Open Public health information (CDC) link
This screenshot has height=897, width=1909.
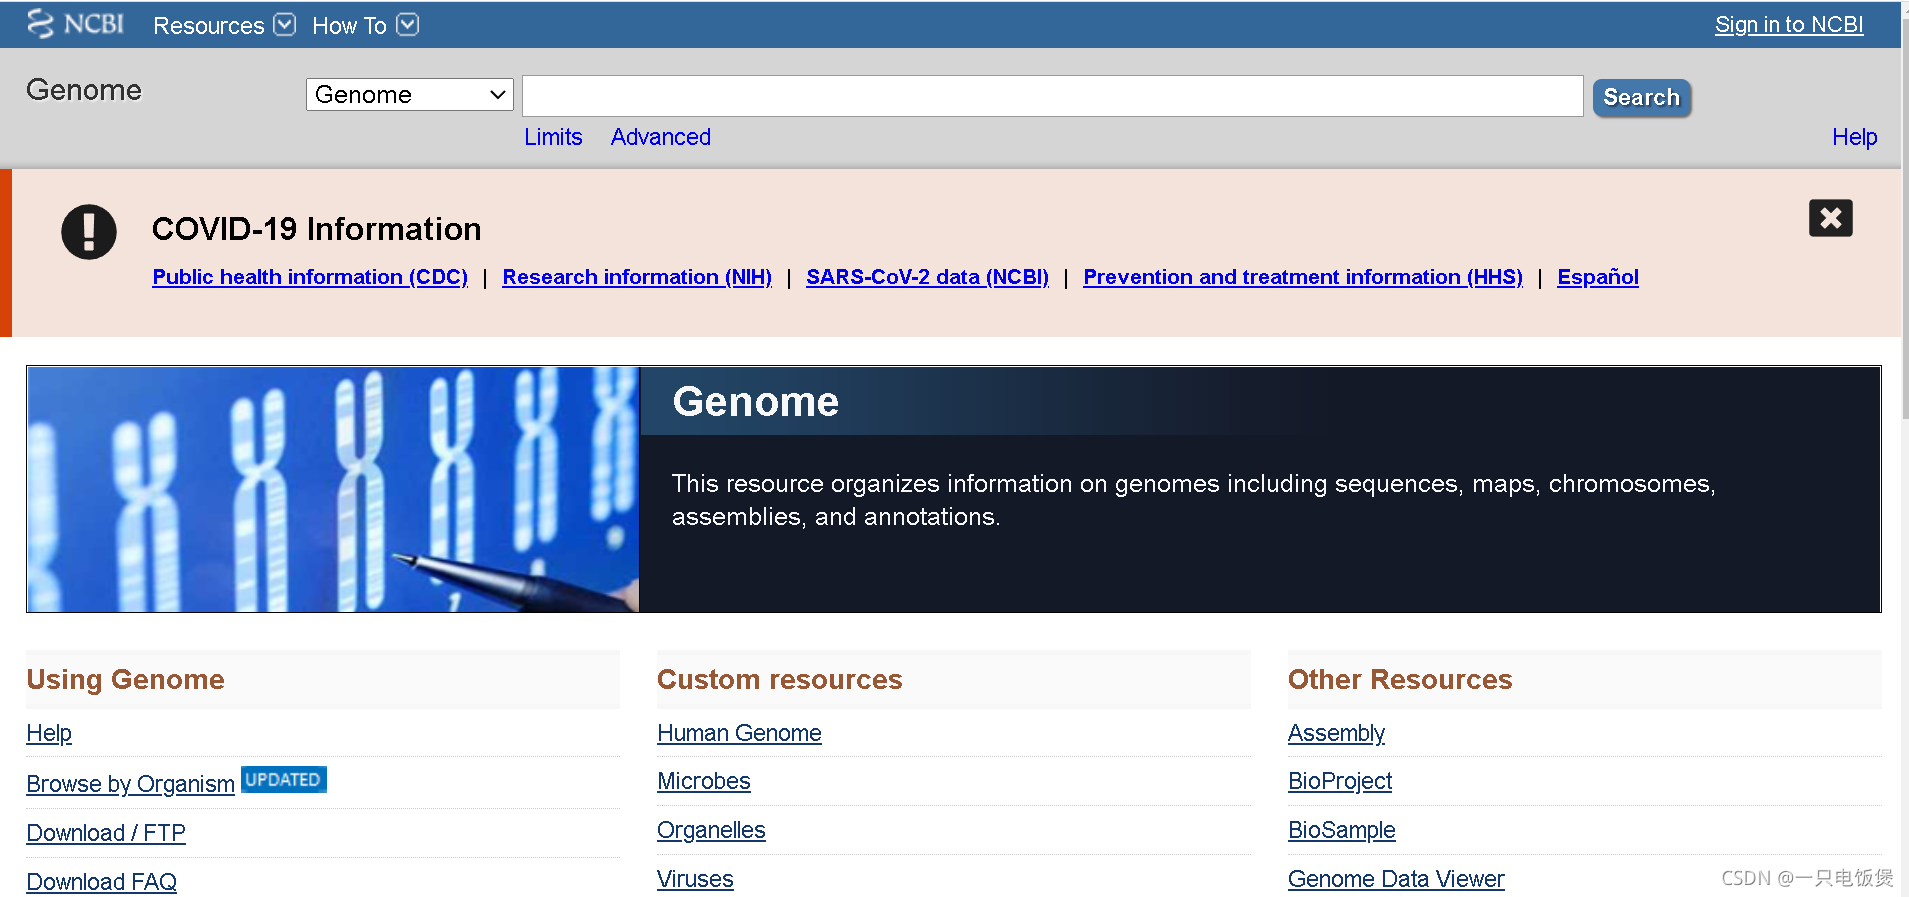310,277
